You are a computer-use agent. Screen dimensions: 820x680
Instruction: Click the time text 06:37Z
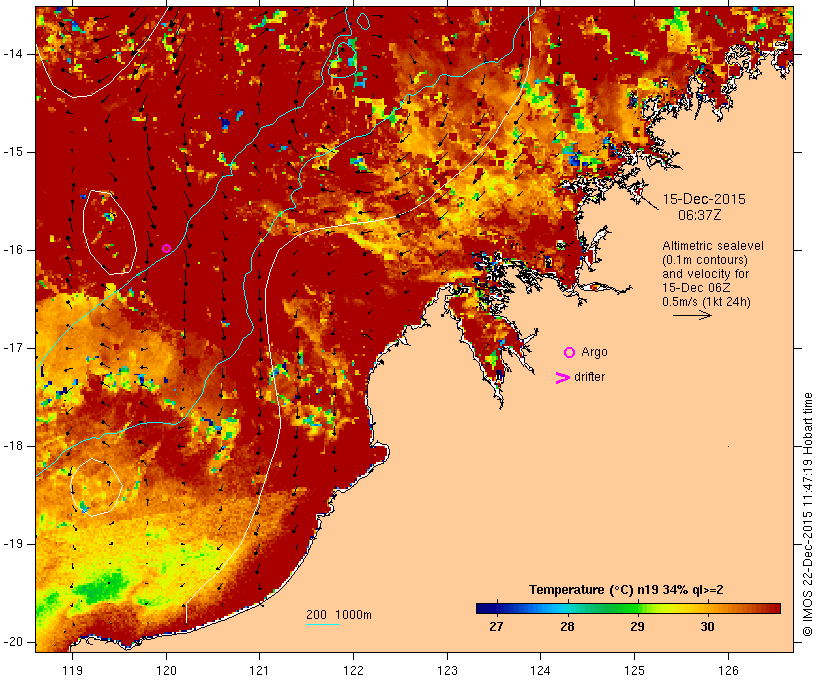click(700, 215)
